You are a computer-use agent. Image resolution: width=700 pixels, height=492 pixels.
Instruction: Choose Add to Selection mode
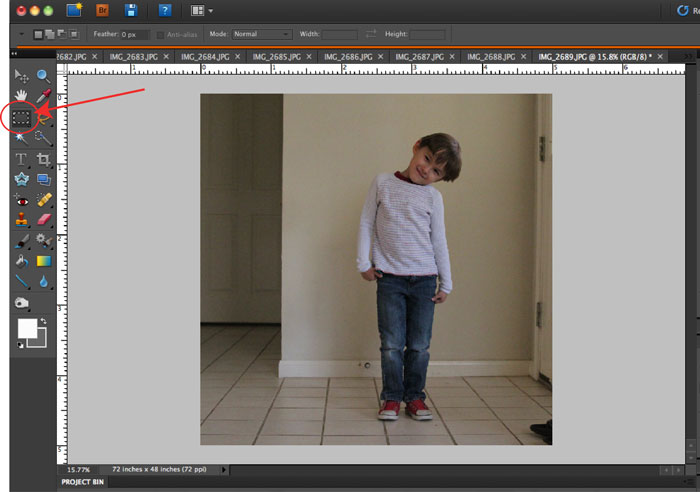50,34
